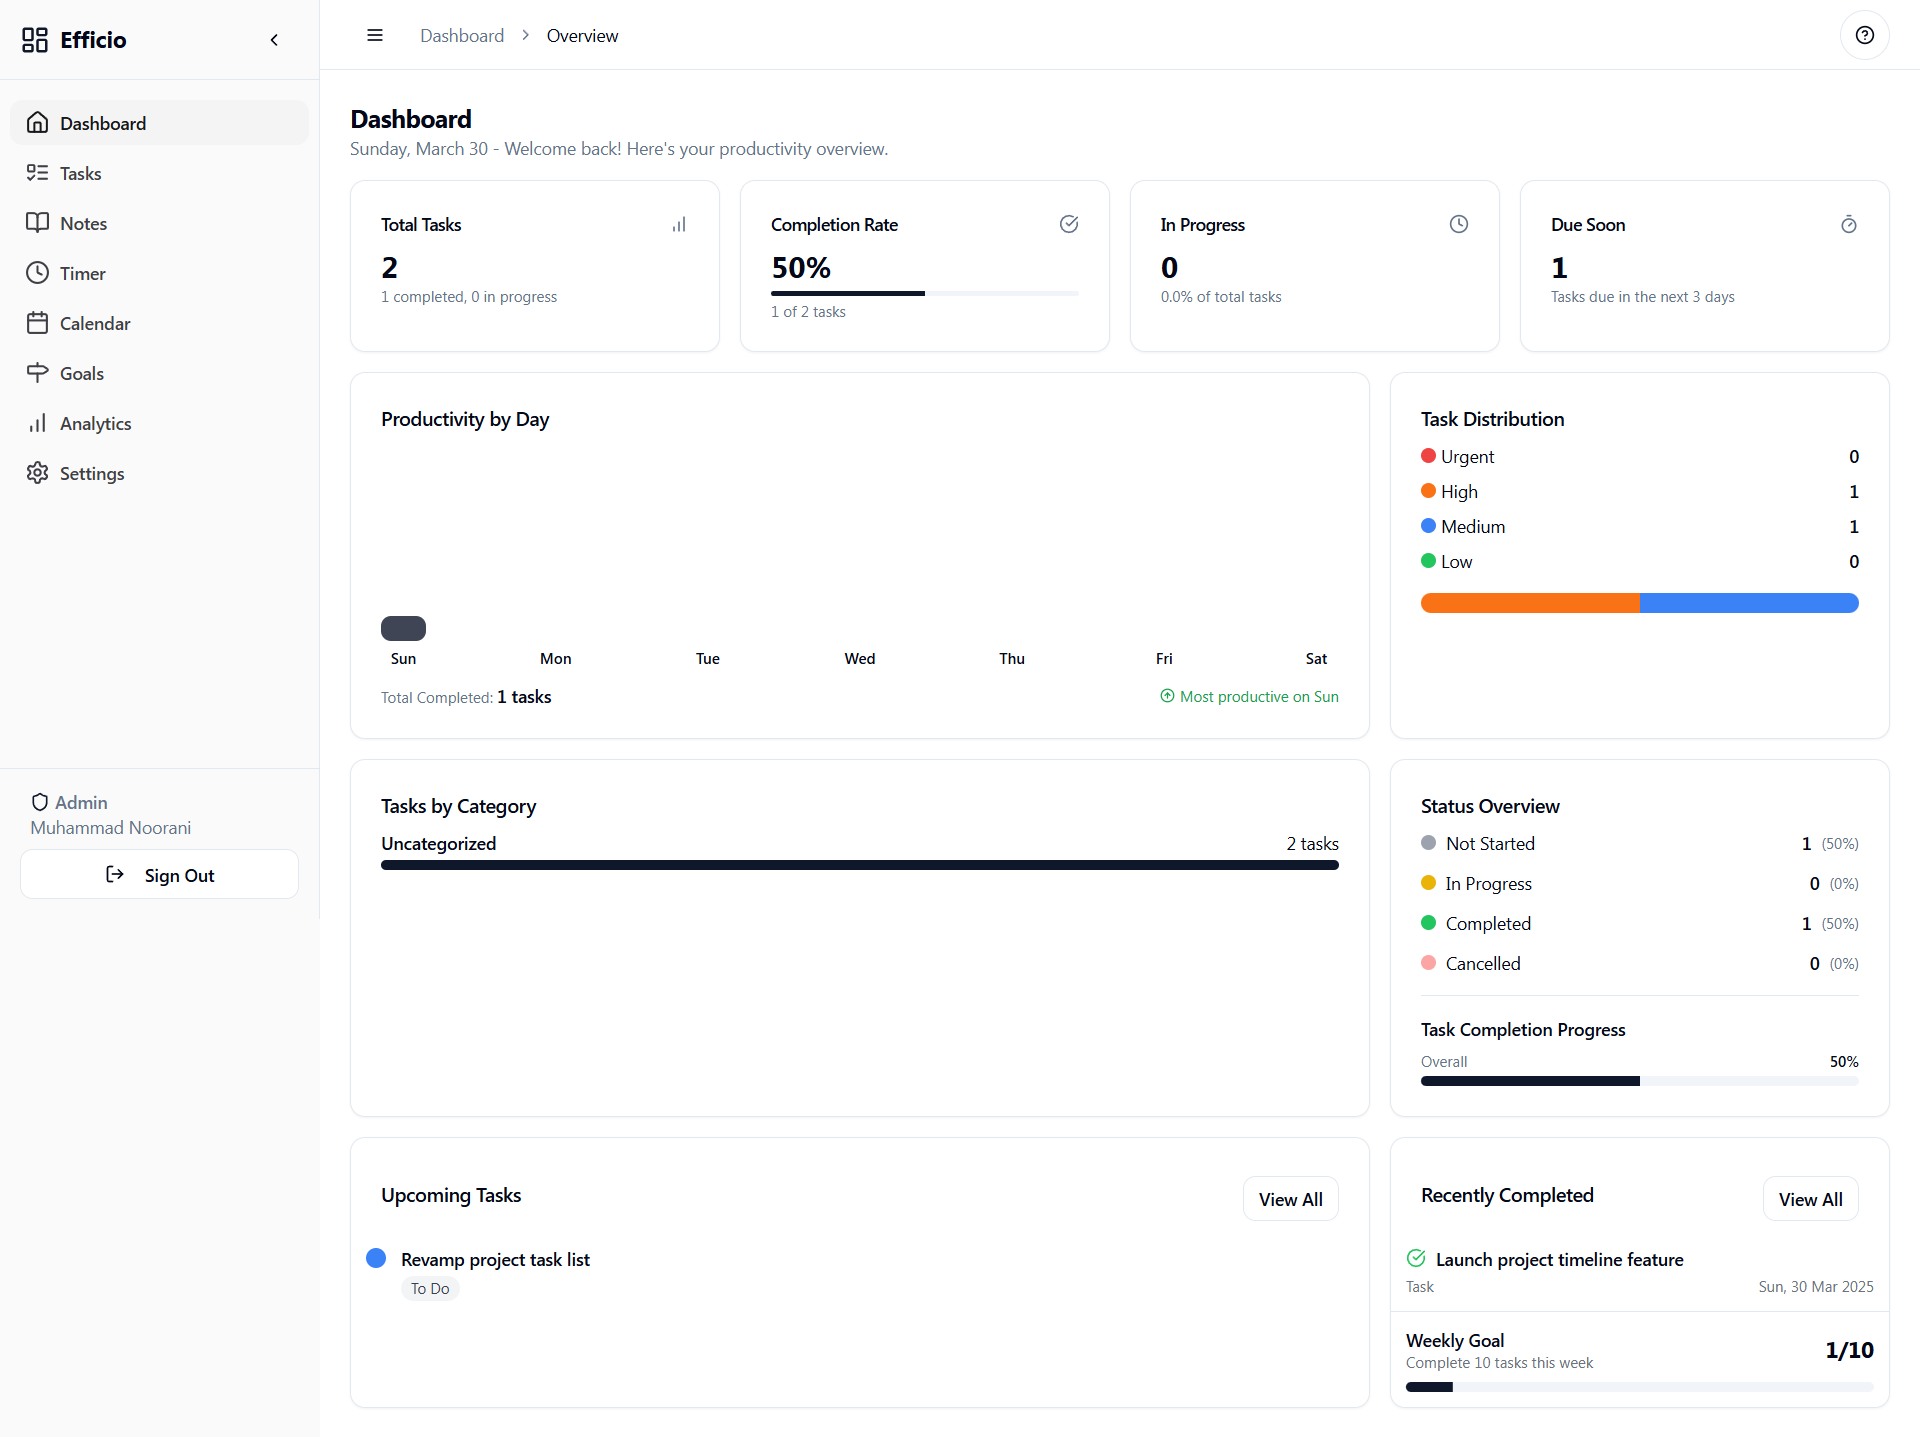The width and height of the screenshot is (1920, 1437).
Task: Open Analytics in the sidebar
Action: pos(160,423)
